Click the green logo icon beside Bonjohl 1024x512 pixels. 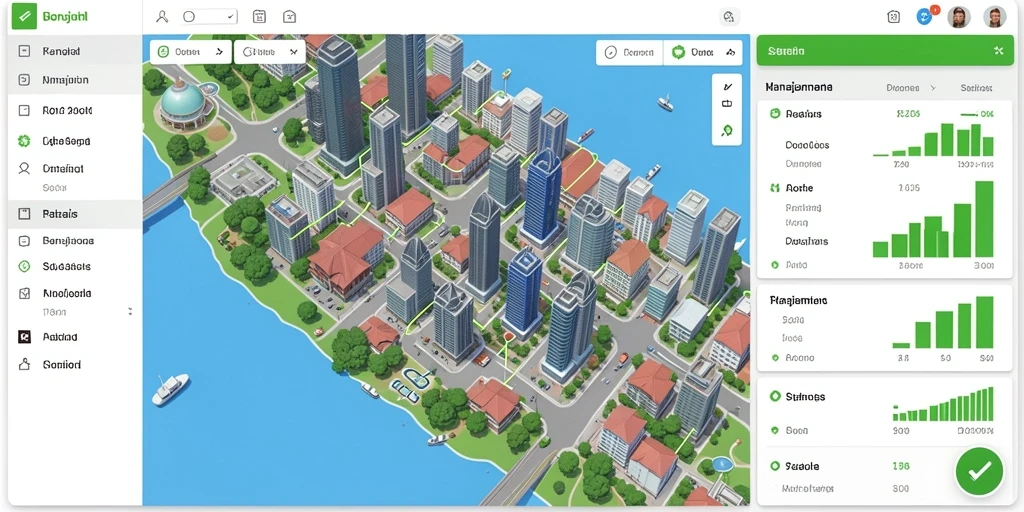(x=24, y=16)
